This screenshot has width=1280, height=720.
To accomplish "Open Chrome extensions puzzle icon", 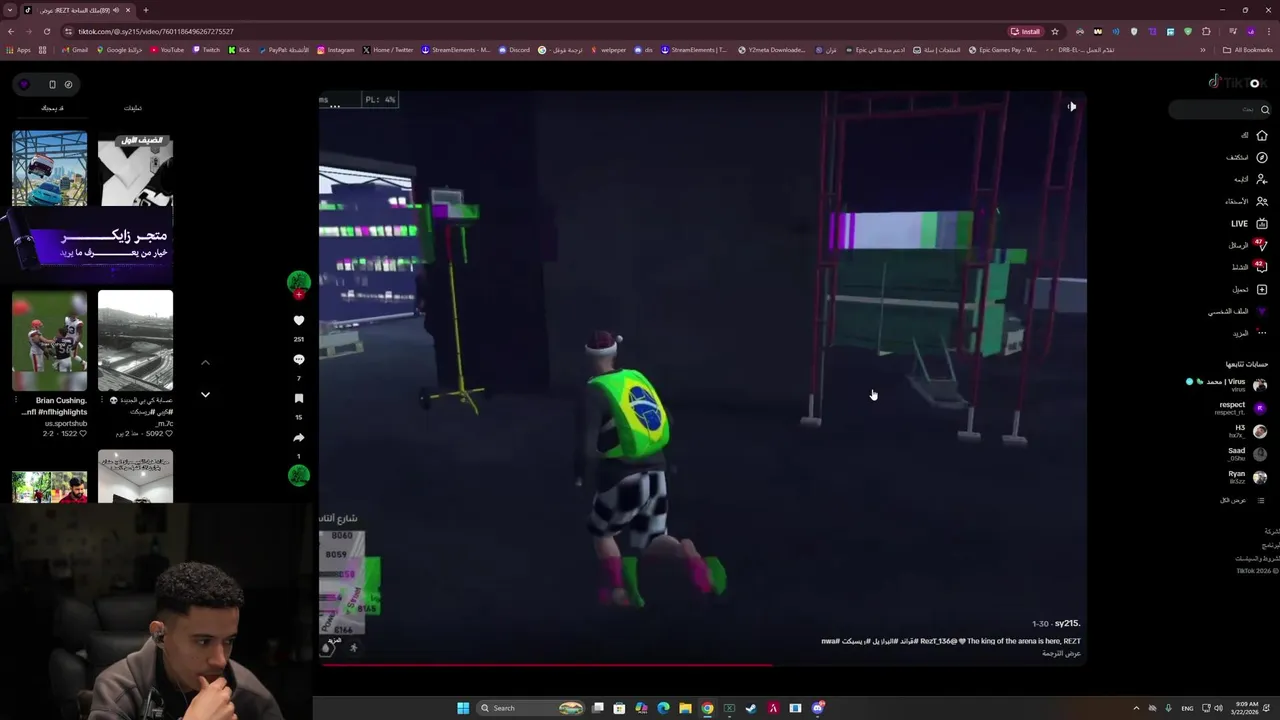I will pyautogui.click(x=1206, y=31).
